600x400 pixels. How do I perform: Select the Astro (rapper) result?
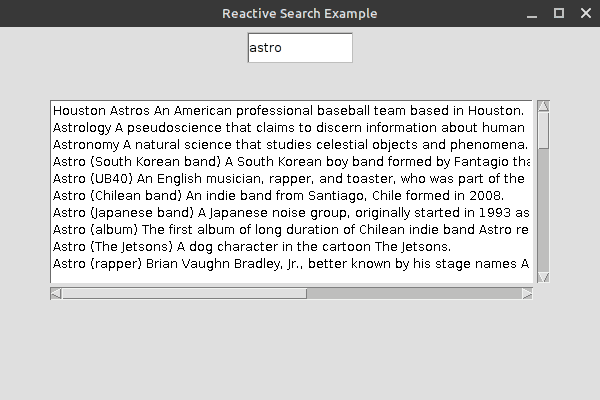288,264
